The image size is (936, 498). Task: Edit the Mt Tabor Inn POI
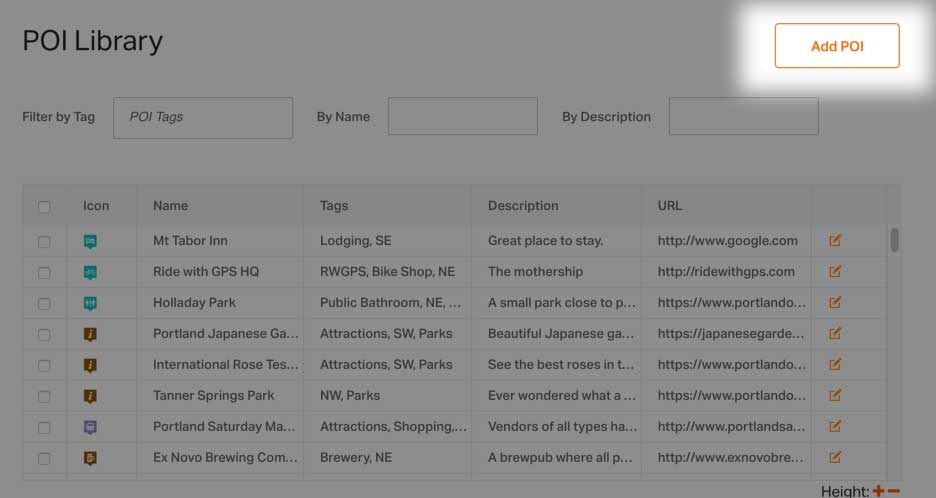pos(835,240)
